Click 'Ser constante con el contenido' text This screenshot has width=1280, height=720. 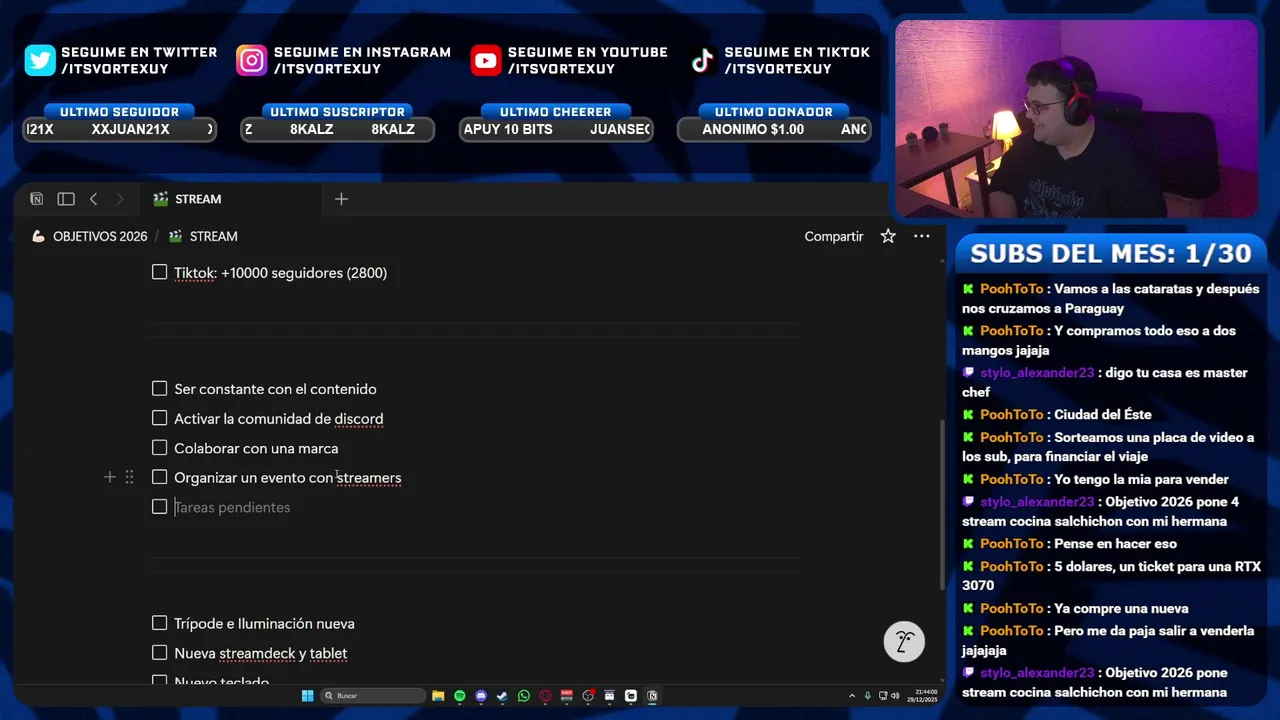(x=275, y=389)
